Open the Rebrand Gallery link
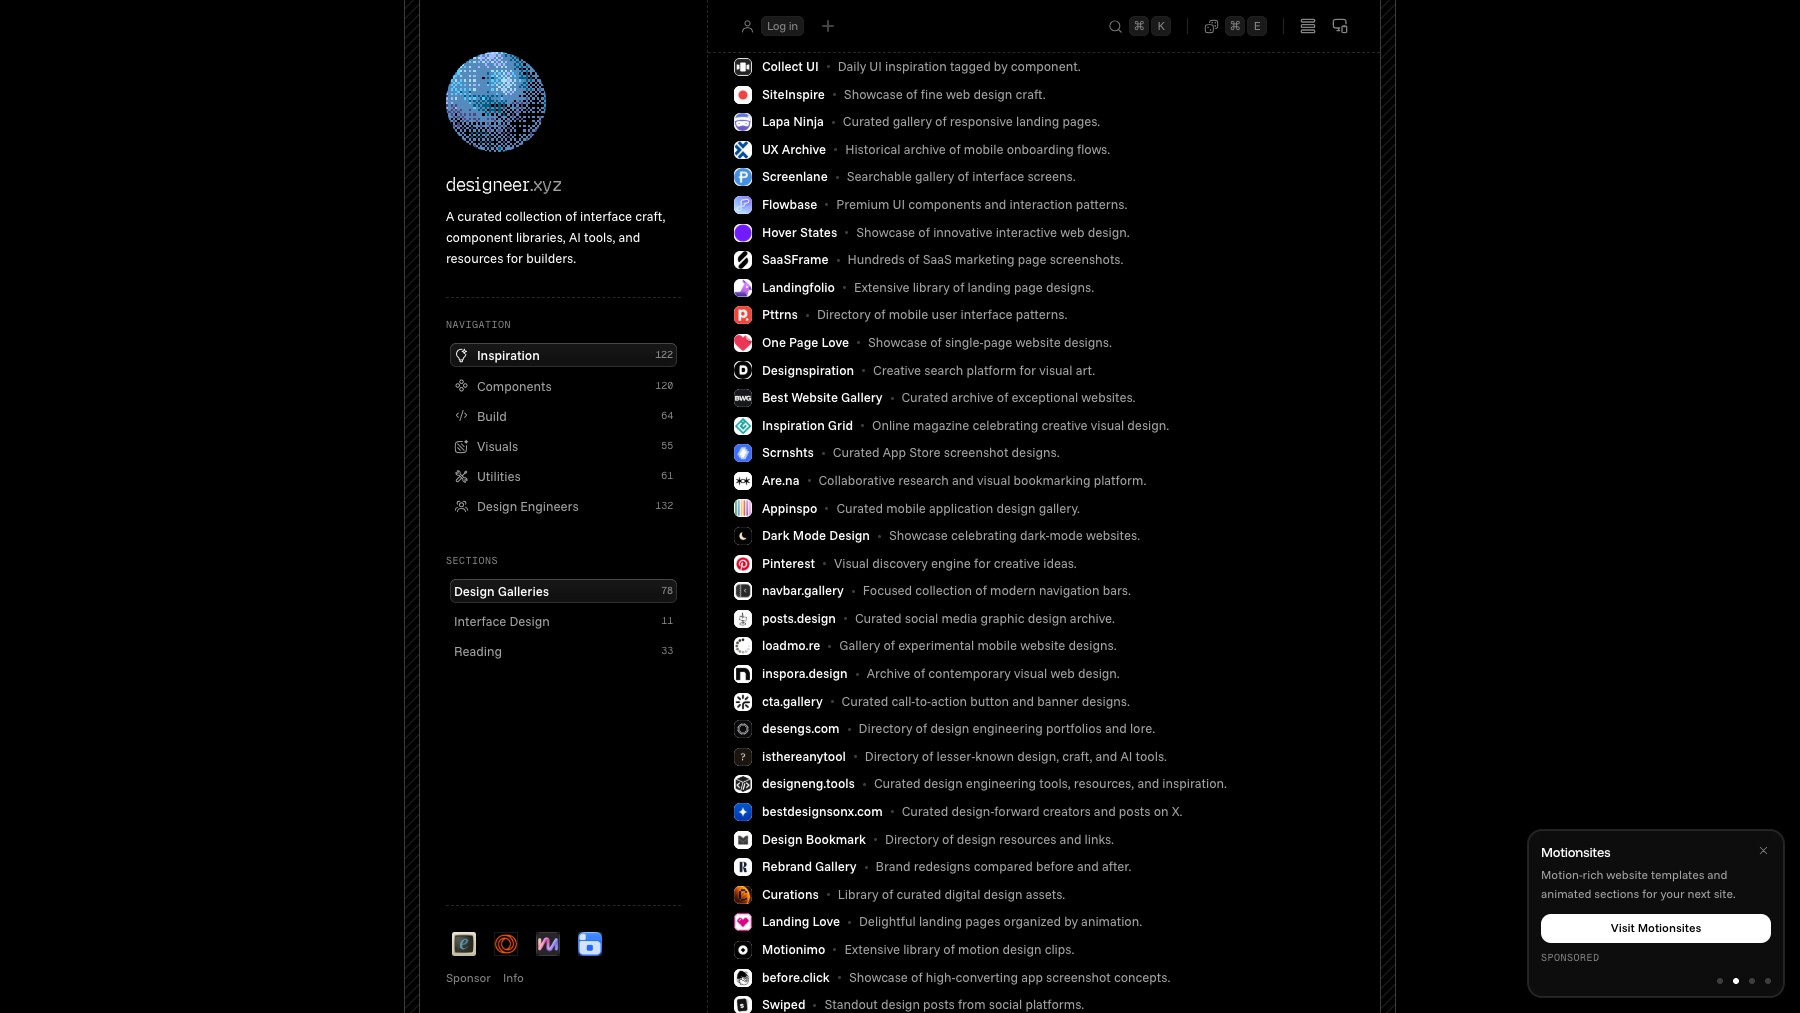Screen dimensions: 1800x1013 click(x=809, y=867)
